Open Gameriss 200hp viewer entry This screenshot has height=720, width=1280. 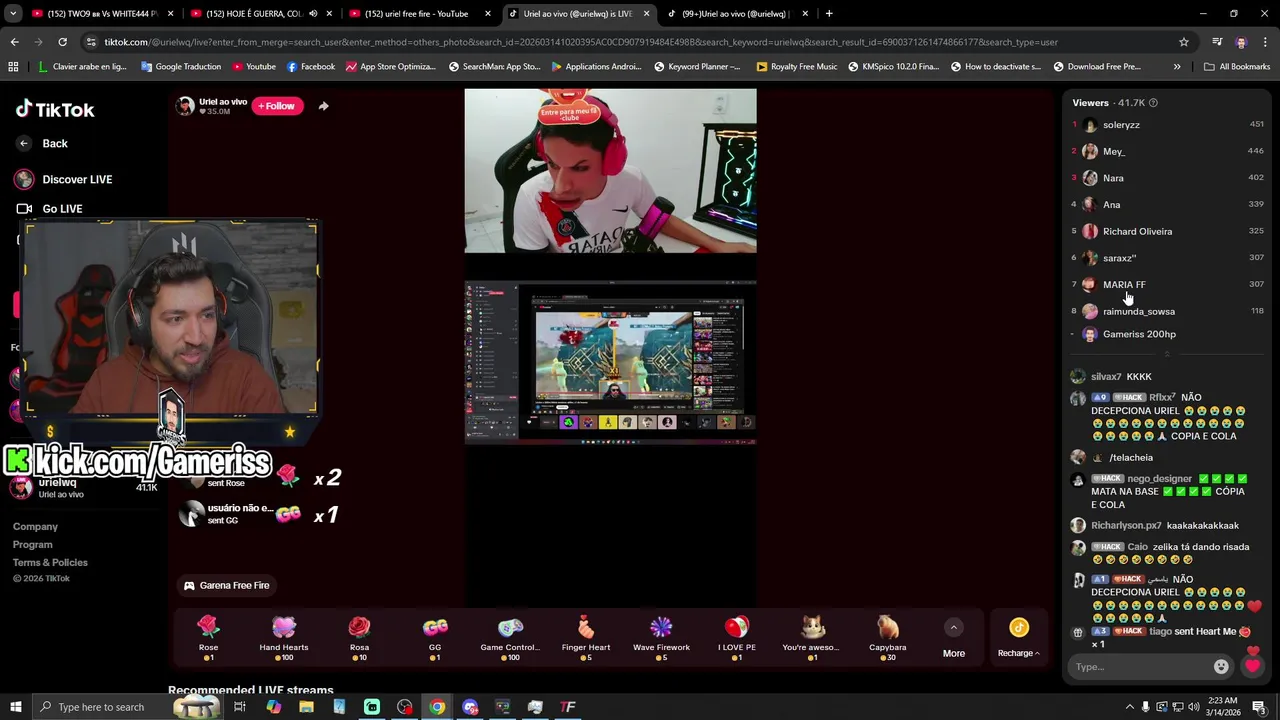(x=1167, y=334)
